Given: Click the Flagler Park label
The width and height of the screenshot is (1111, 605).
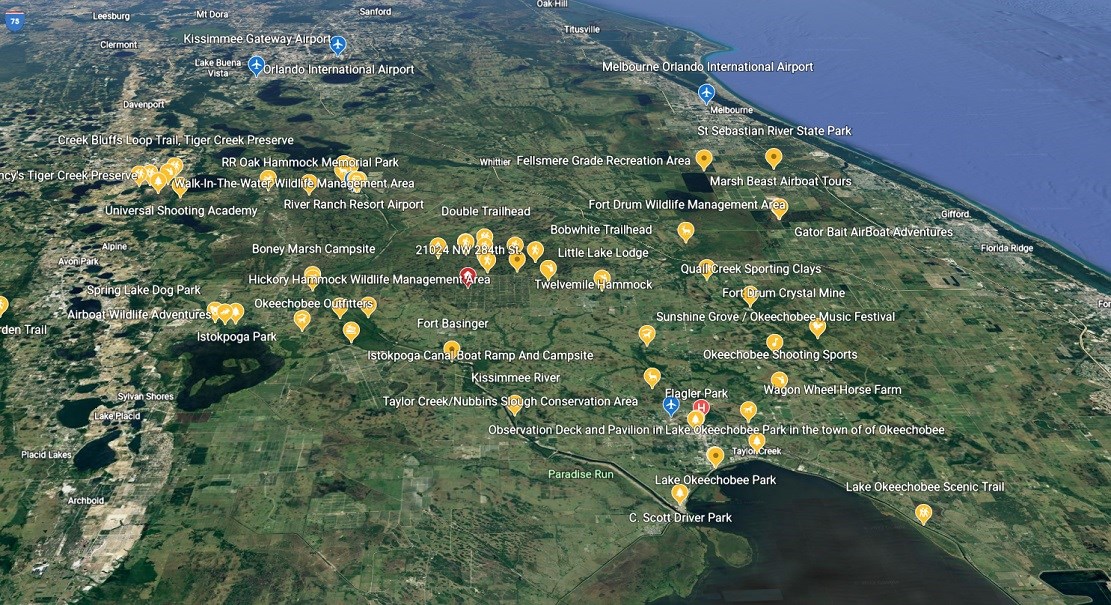Looking at the screenshot, I should coord(697,393).
